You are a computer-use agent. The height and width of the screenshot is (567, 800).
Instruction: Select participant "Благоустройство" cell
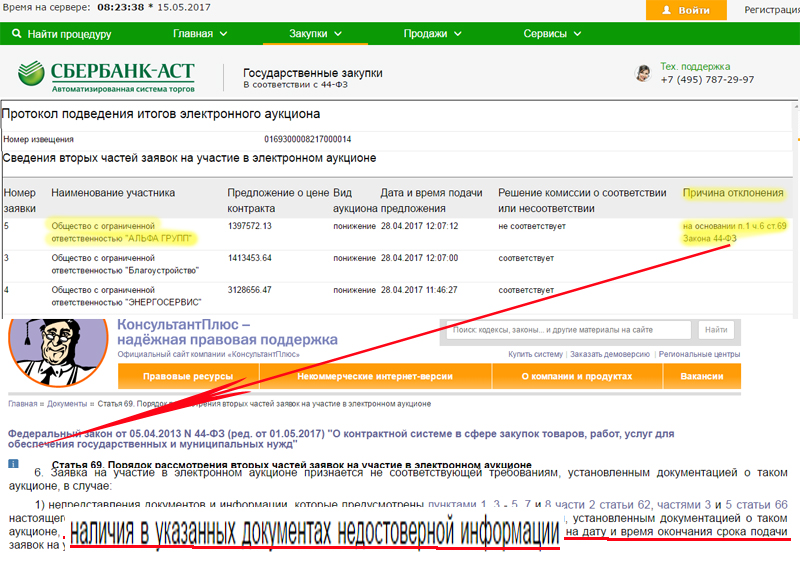[125, 264]
